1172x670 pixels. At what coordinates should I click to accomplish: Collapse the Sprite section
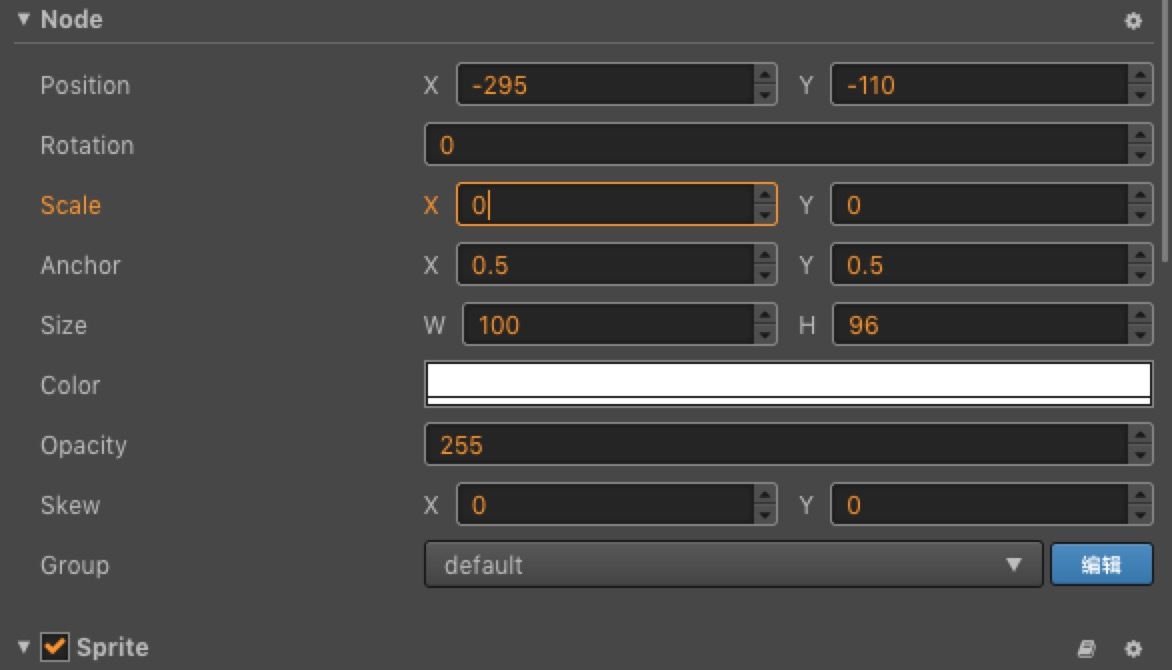pyautogui.click(x=24, y=647)
